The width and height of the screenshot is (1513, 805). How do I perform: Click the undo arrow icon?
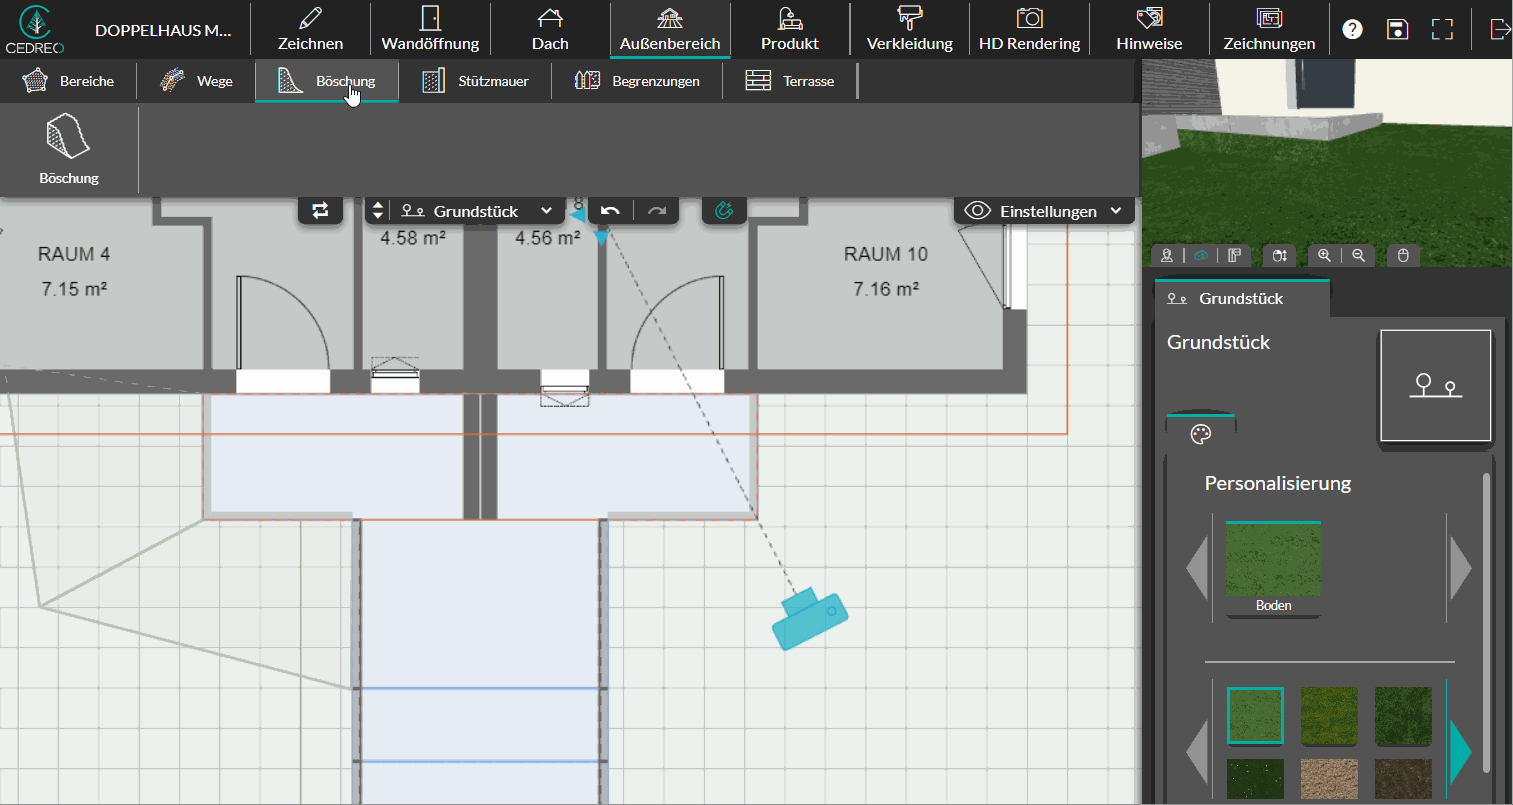[x=610, y=210]
